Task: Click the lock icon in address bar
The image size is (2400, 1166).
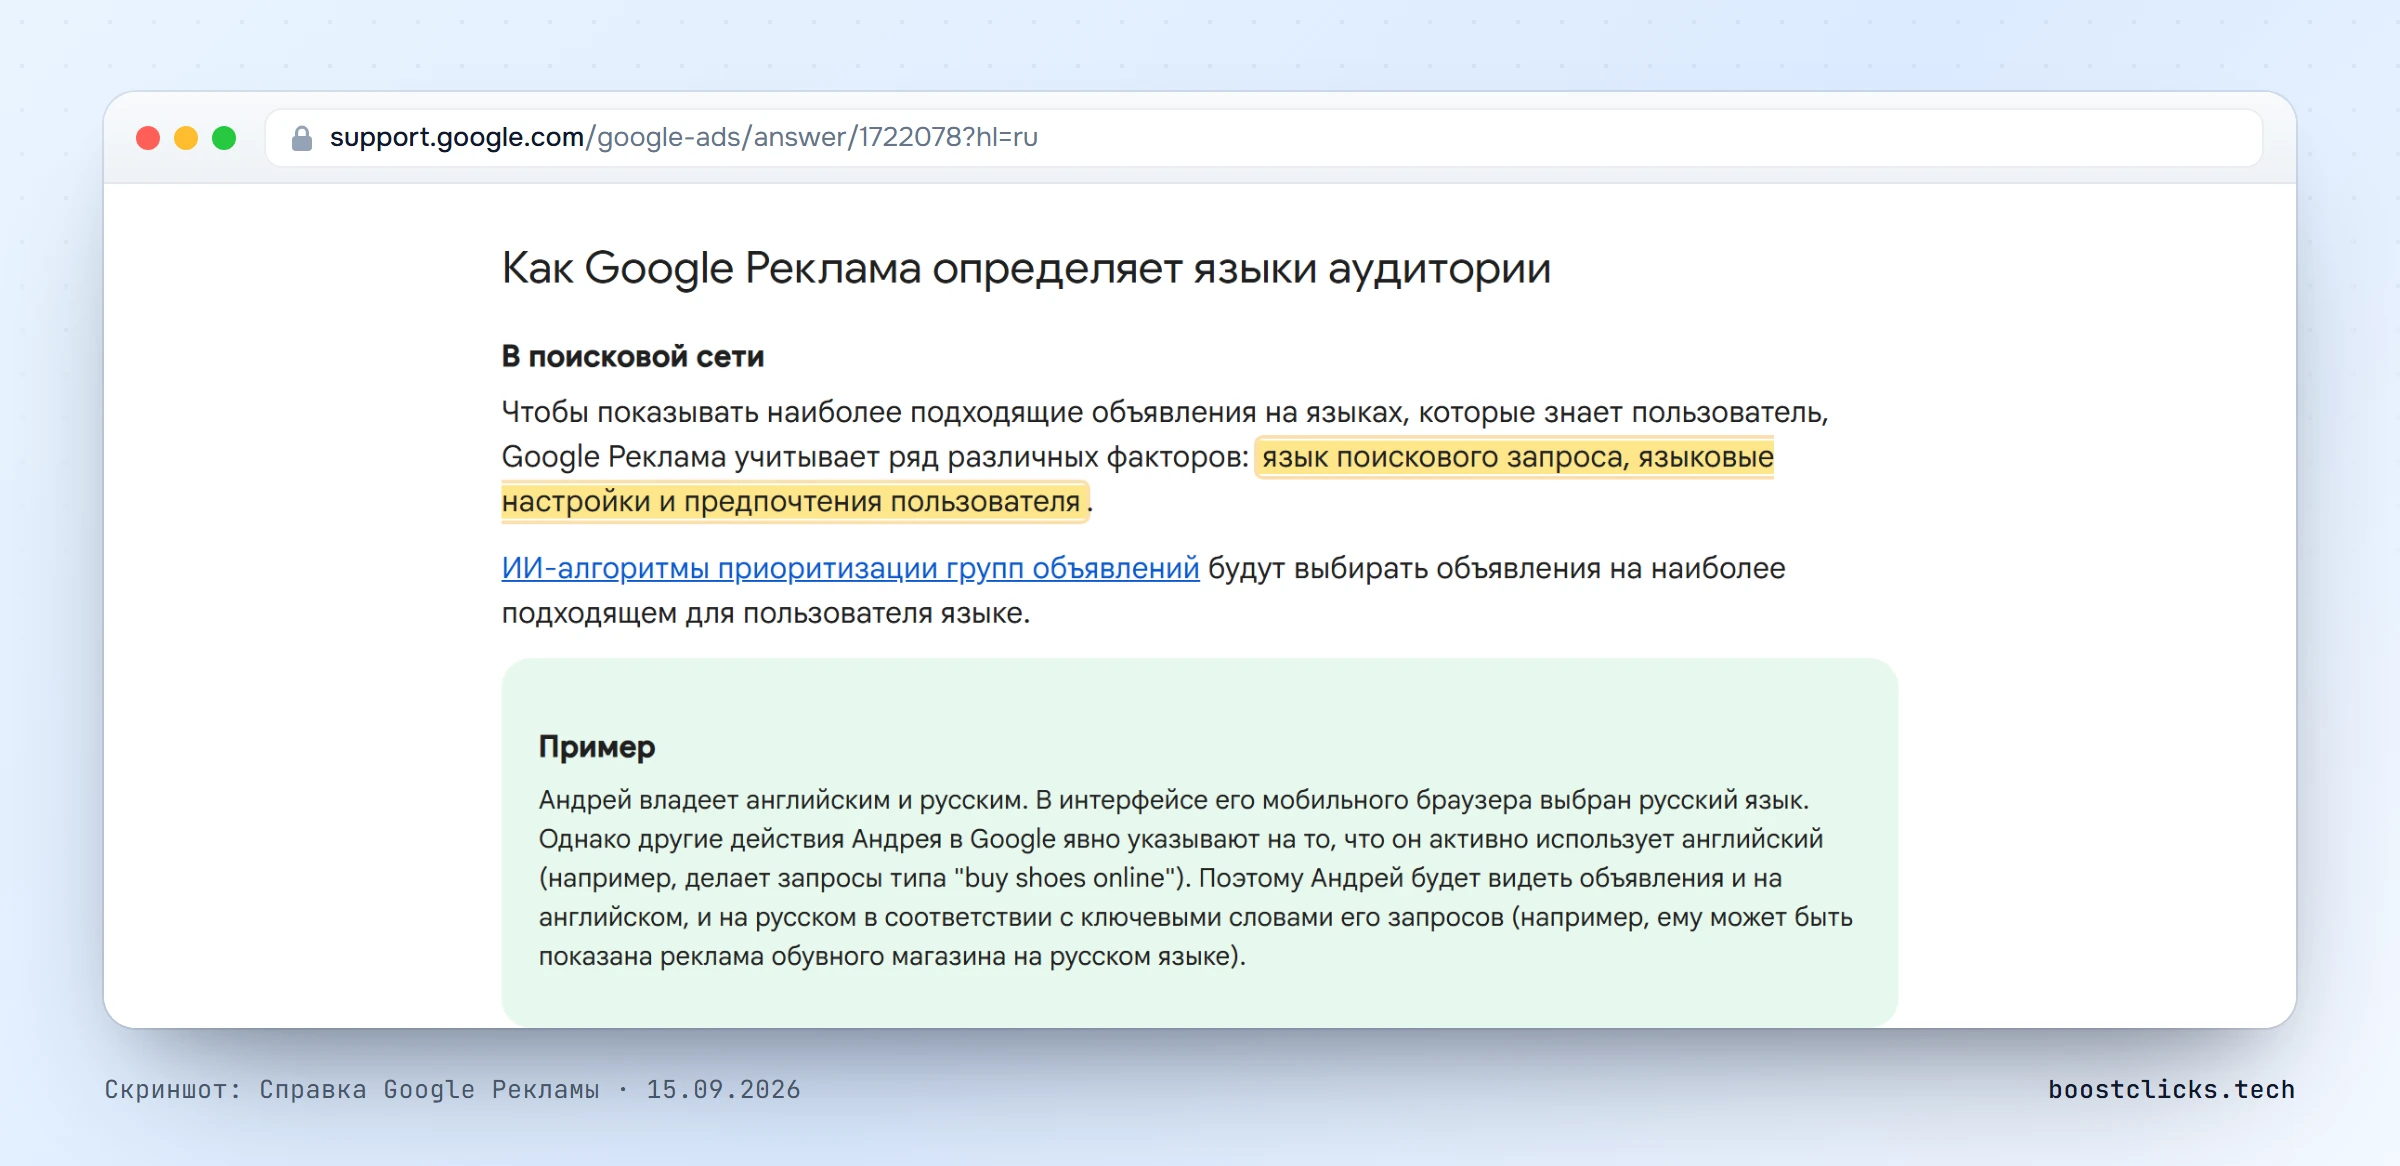Action: (x=302, y=138)
